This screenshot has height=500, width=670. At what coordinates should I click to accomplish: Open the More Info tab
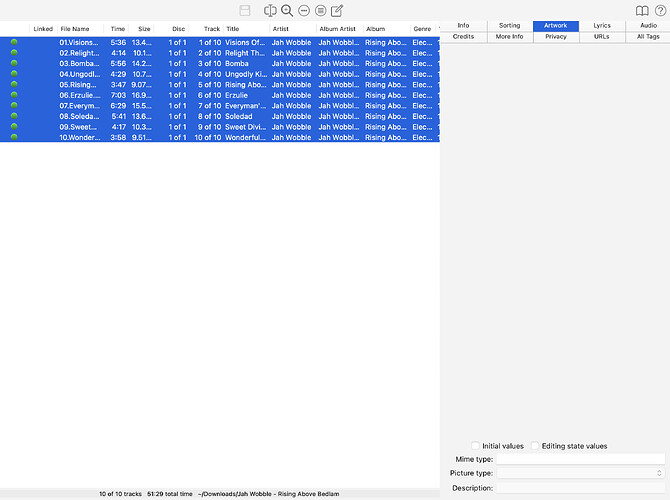[509, 37]
